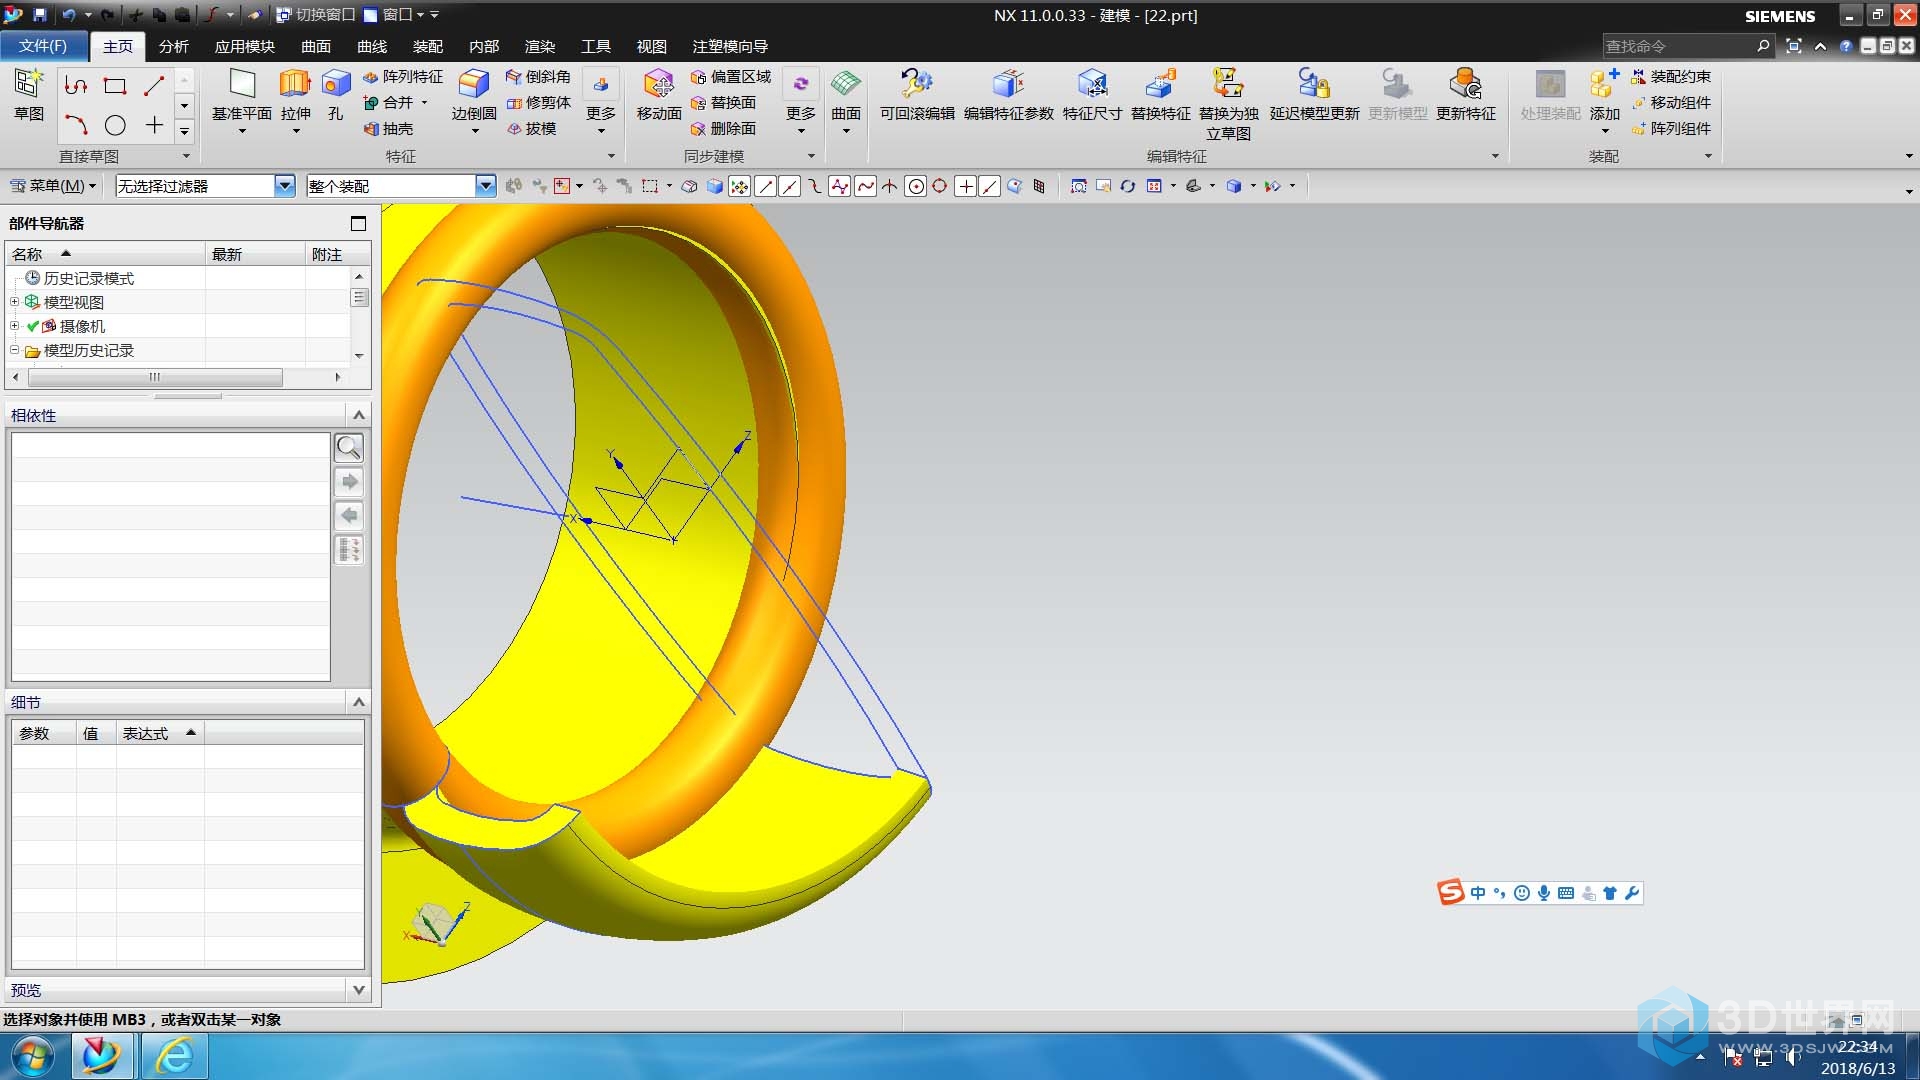Click Add component (添加)
The image size is (1920, 1080).
click(1605, 96)
